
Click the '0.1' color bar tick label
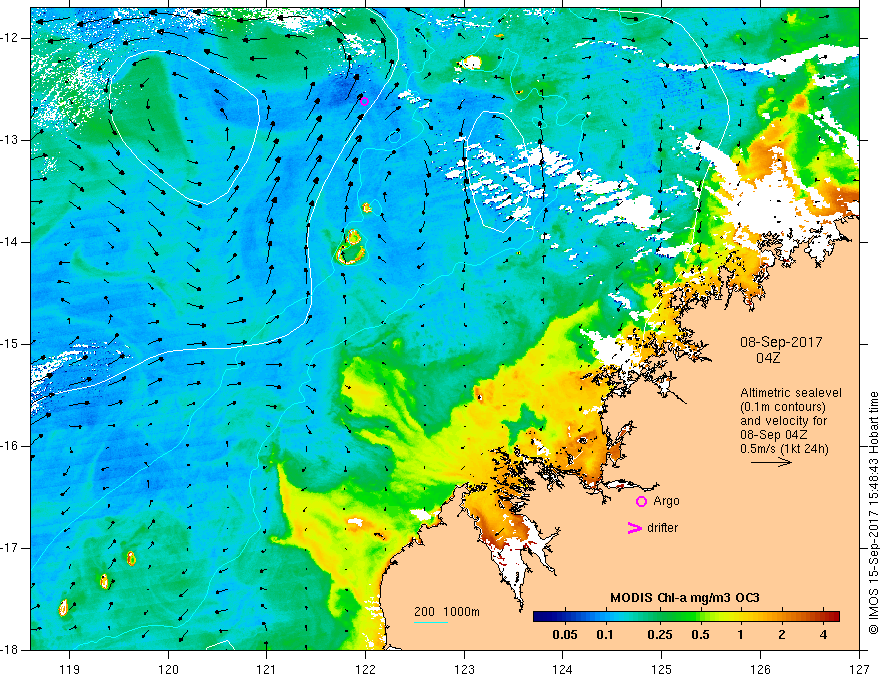point(605,635)
